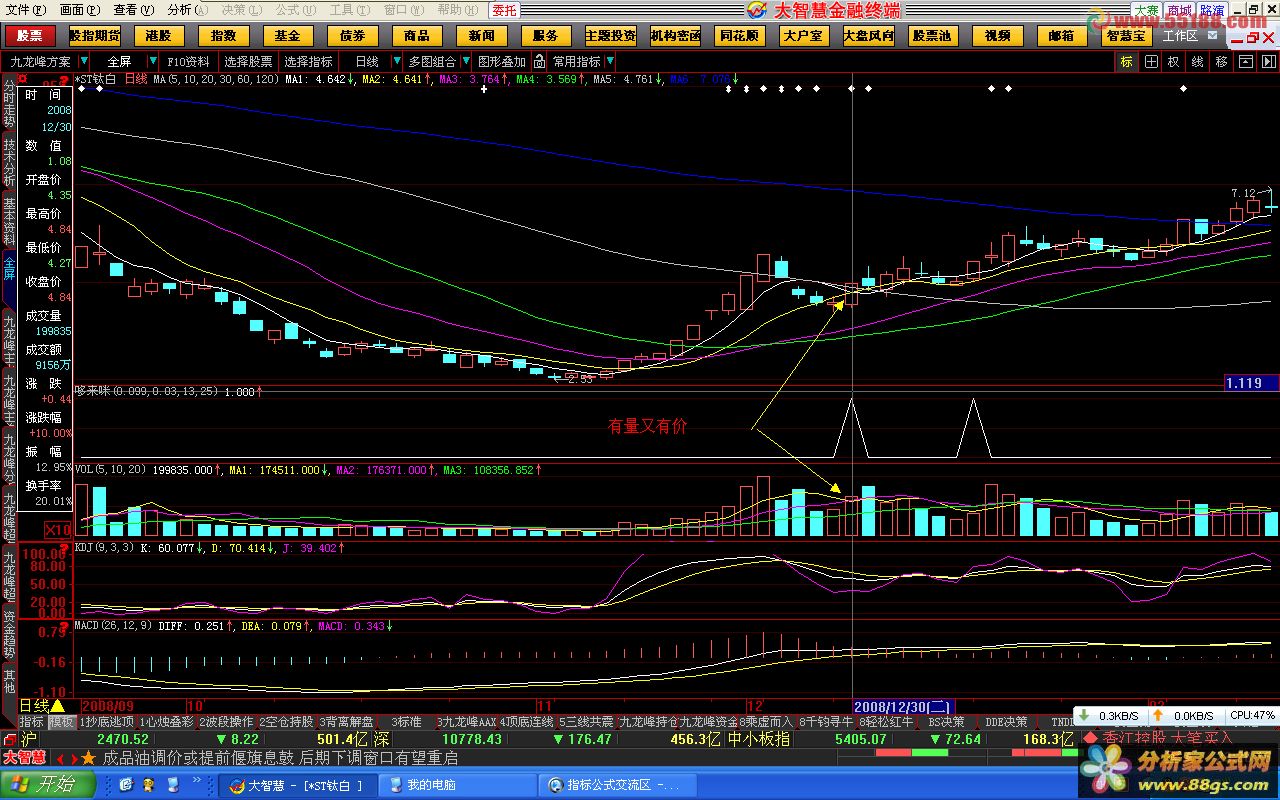Click the 指标 tab at chart bottom
This screenshot has height=800, width=1280.
32,721
